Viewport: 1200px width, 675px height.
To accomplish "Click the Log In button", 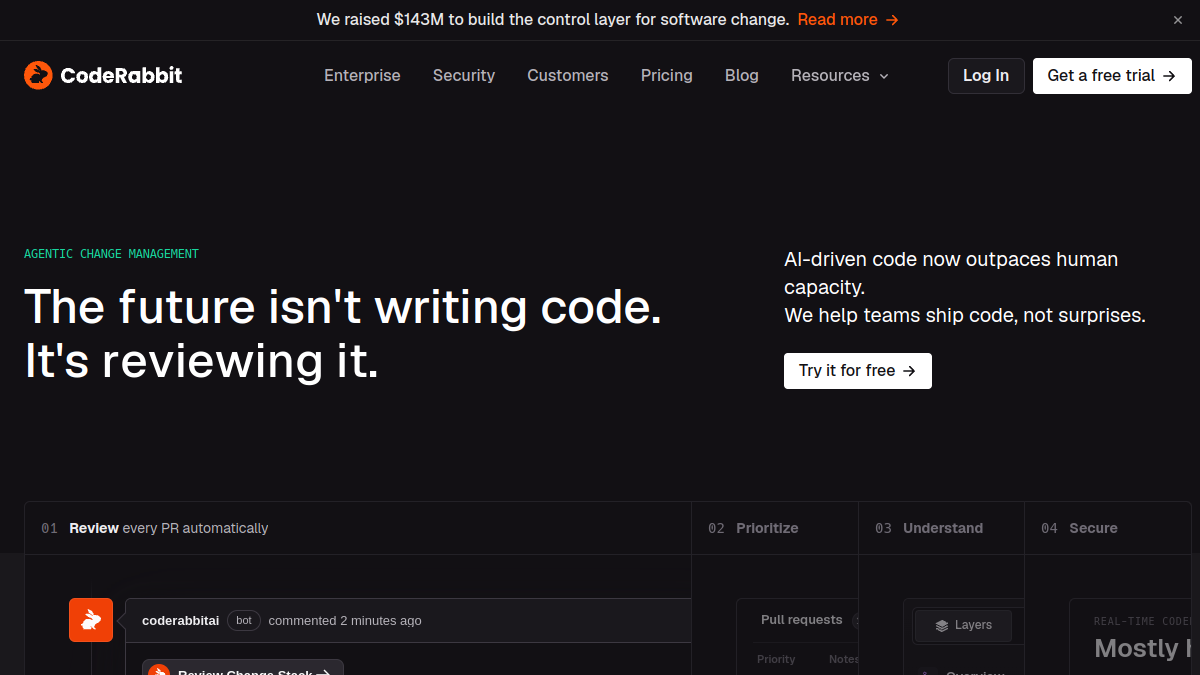I will (x=986, y=76).
